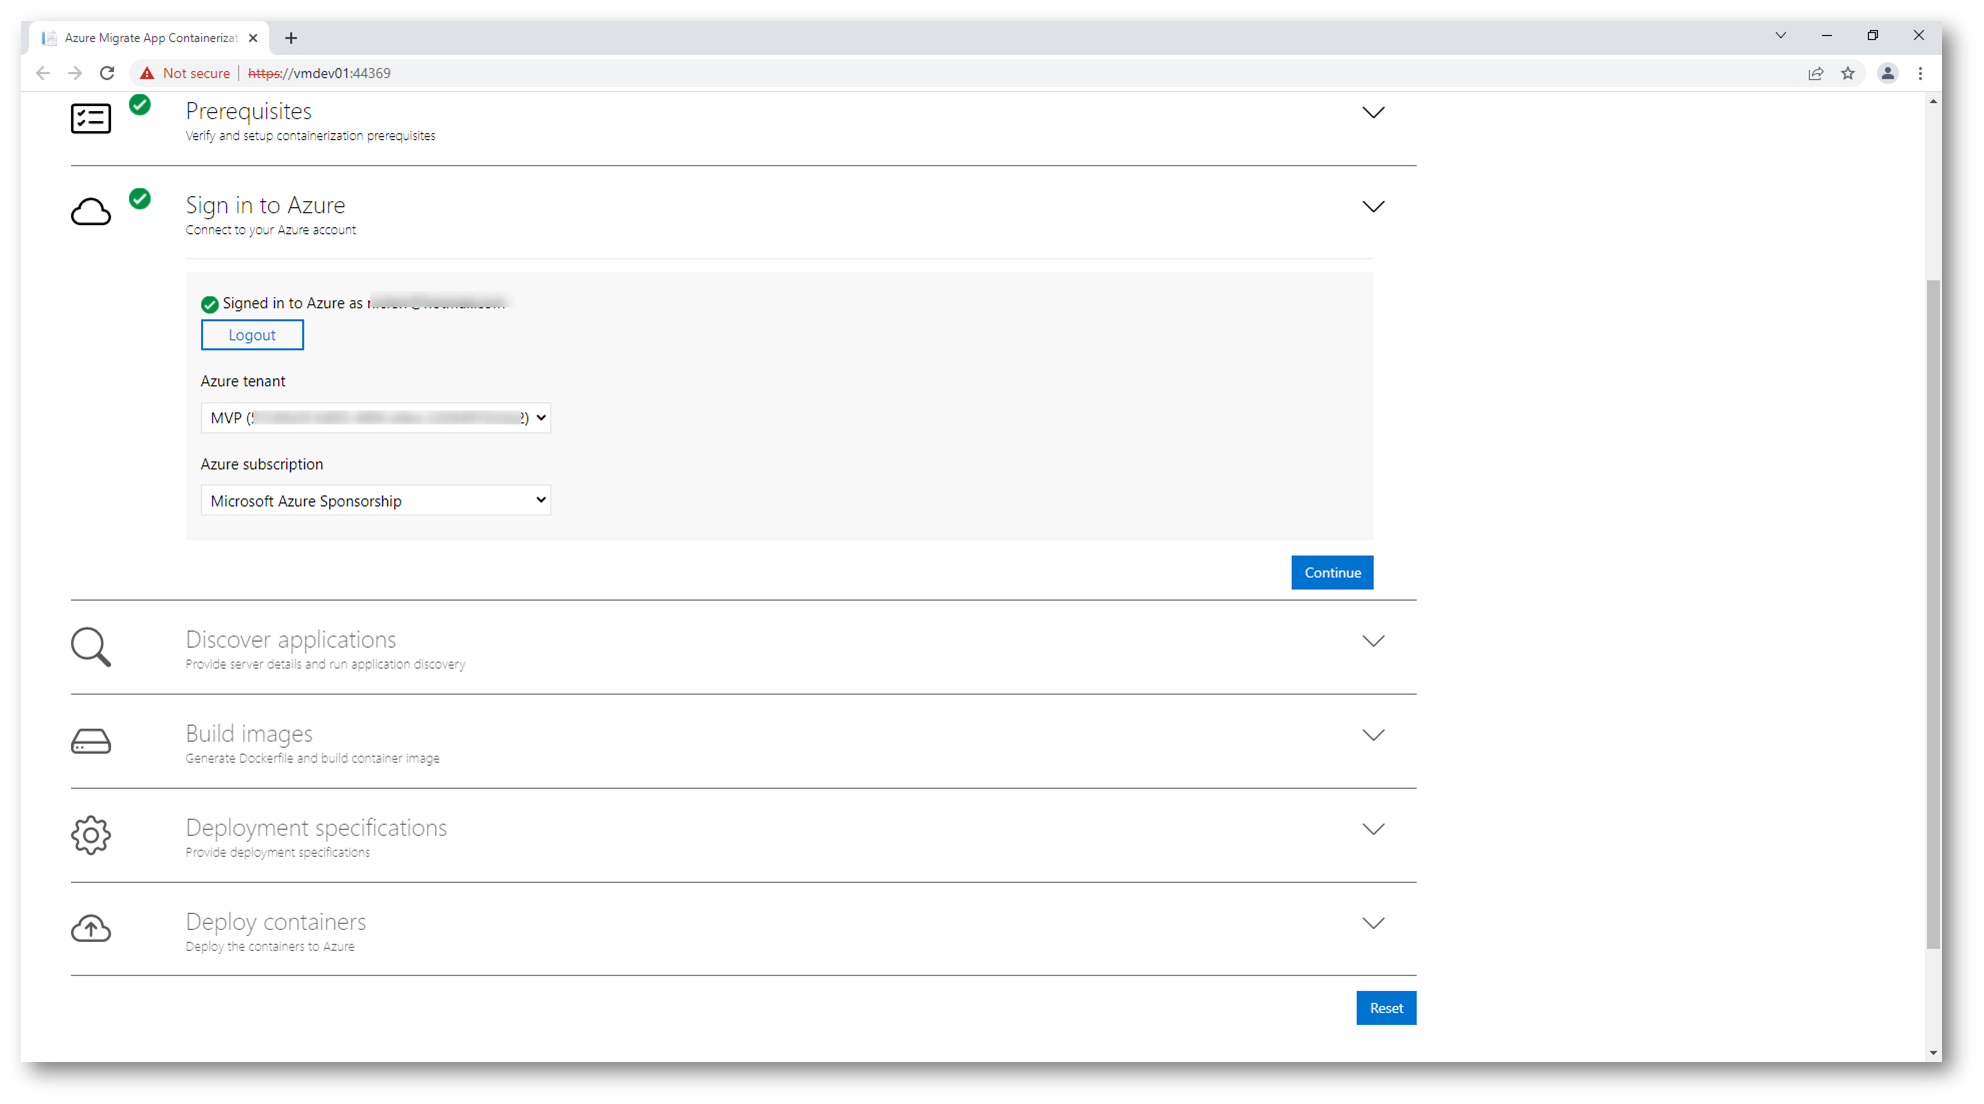Expand the Discover applications section chevron
Viewport: 1984px width, 1104px height.
pos(1373,641)
